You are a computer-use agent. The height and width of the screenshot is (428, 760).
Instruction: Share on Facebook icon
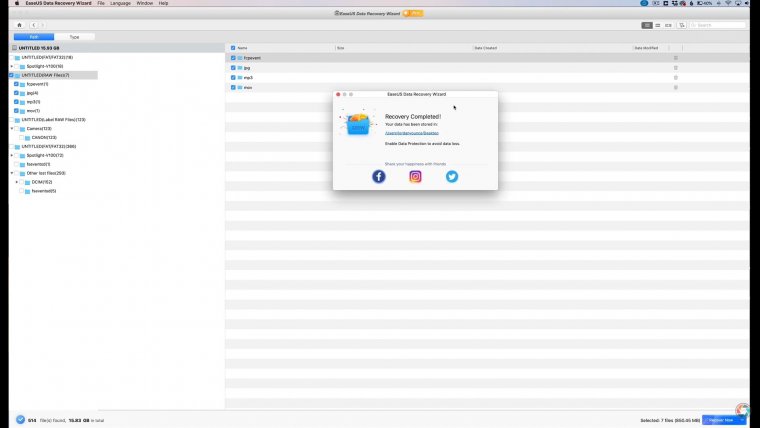point(379,176)
